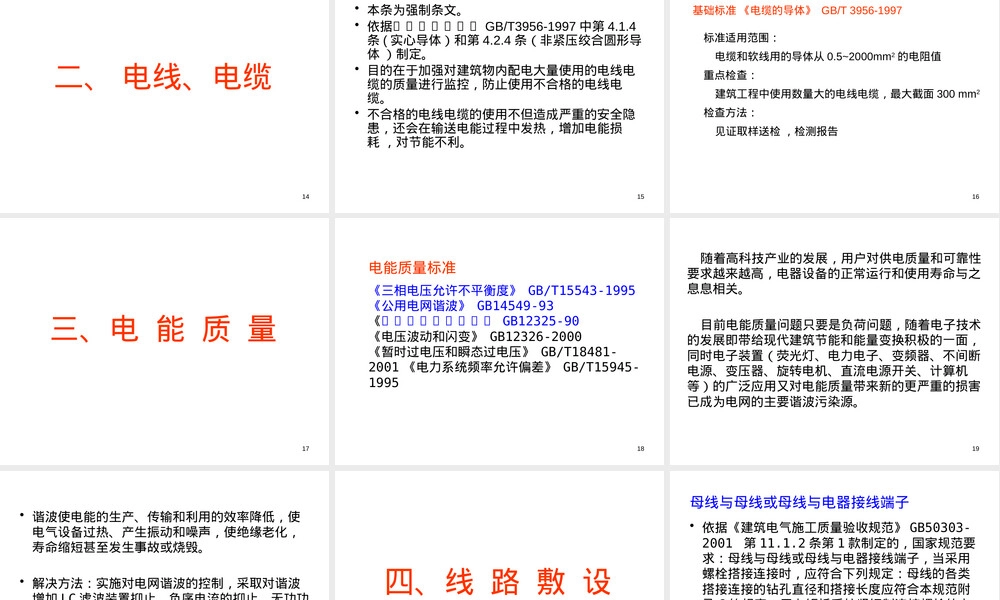
Task: Click slide page number 18
Action: point(640,448)
